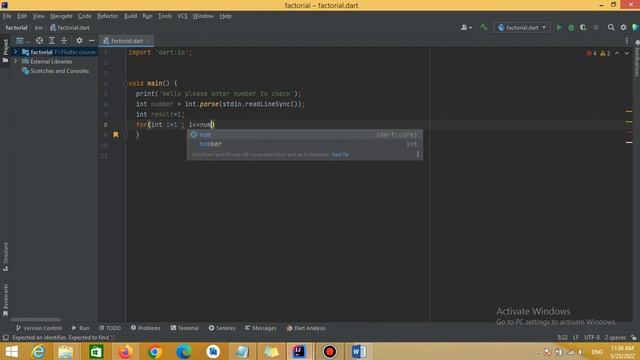Open the screen recorder taskbar icon
This screenshot has height=360, width=640.
click(330, 351)
